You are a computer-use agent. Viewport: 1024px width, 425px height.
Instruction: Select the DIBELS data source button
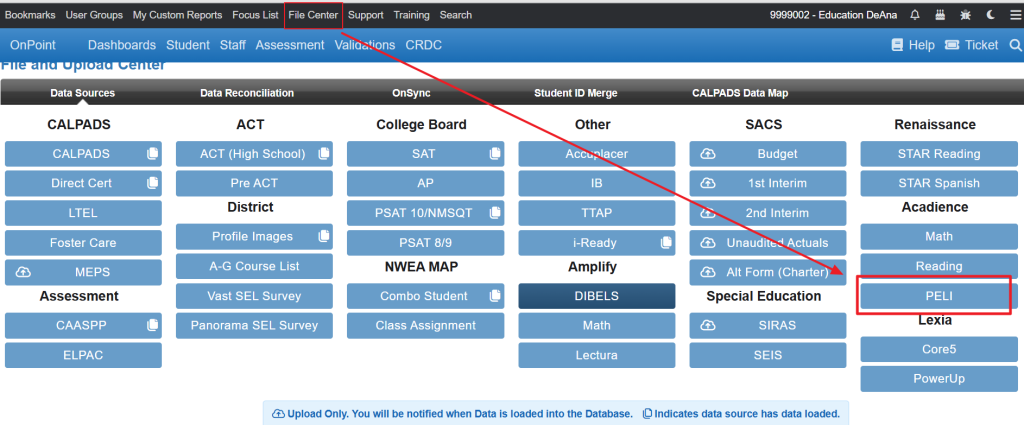coord(596,296)
